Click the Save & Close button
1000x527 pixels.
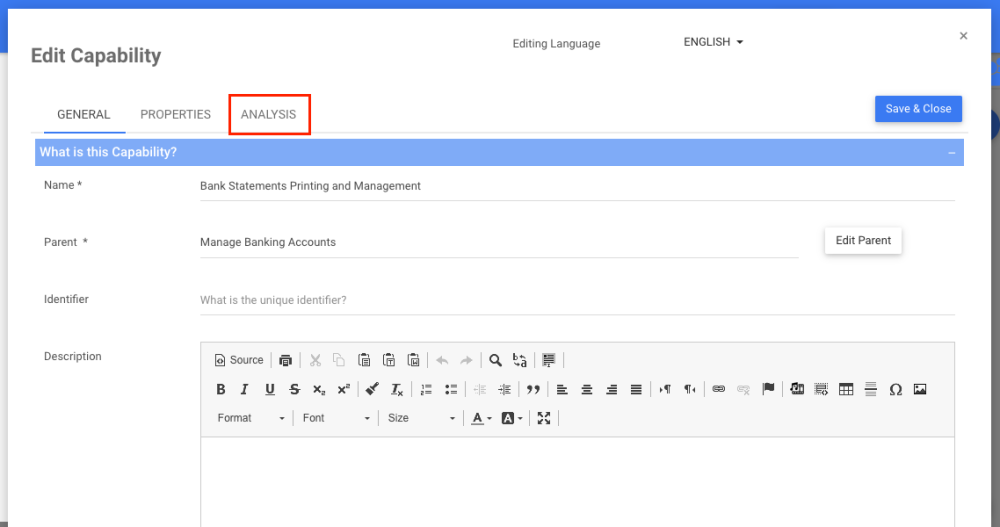pos(918,108)
